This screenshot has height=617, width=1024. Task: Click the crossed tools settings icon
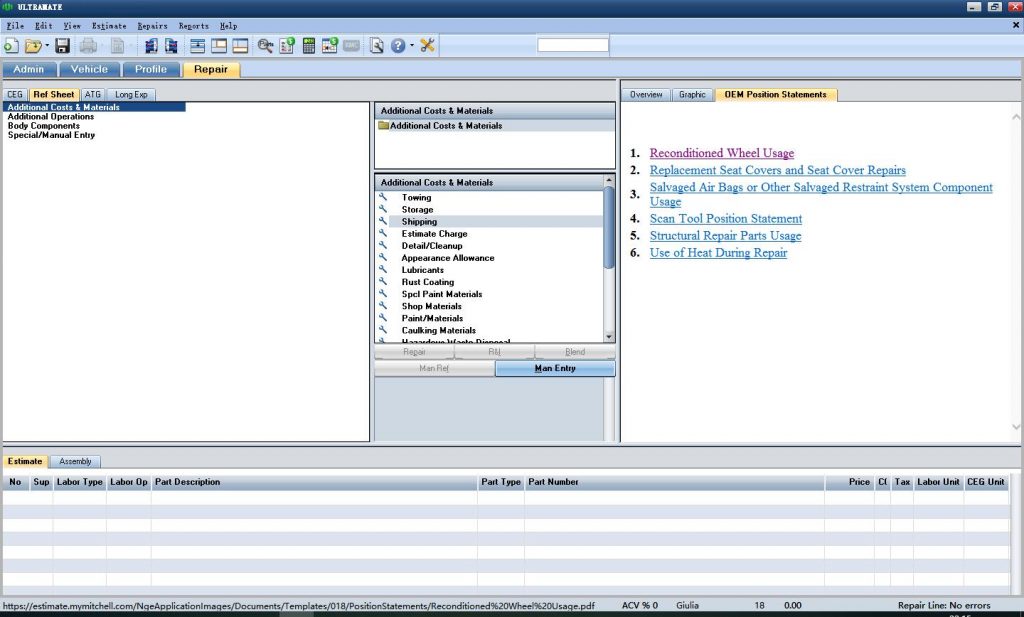[427, 46]
